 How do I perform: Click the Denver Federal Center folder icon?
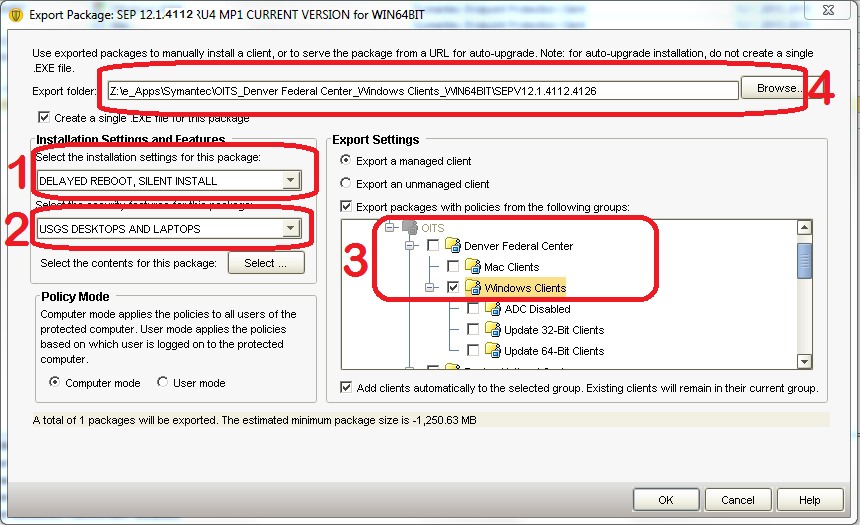[452, 245]
